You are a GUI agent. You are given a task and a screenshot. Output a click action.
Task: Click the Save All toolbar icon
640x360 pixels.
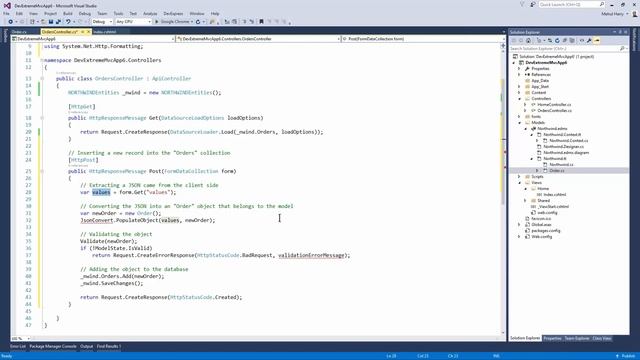point(58,22)
